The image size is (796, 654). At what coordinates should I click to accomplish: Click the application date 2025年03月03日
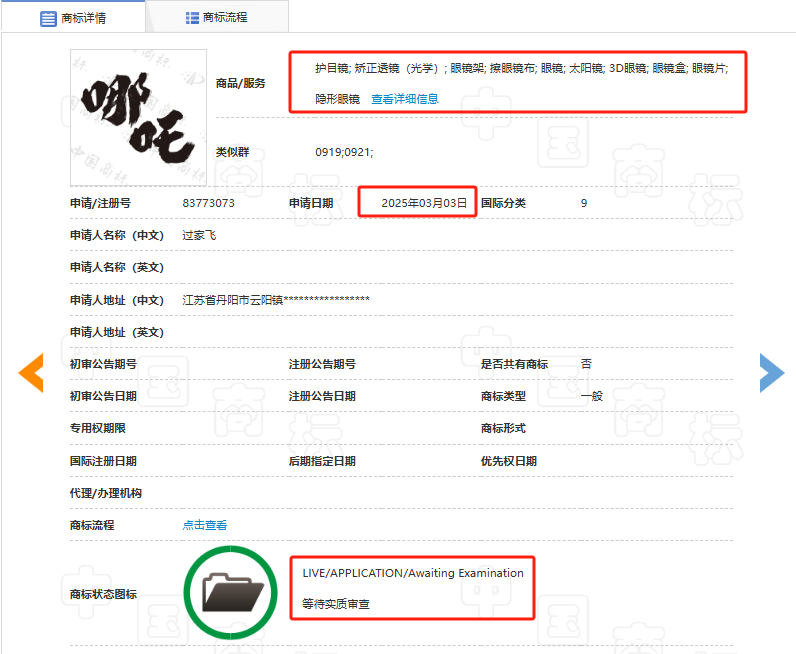click(x=424, y=203)
